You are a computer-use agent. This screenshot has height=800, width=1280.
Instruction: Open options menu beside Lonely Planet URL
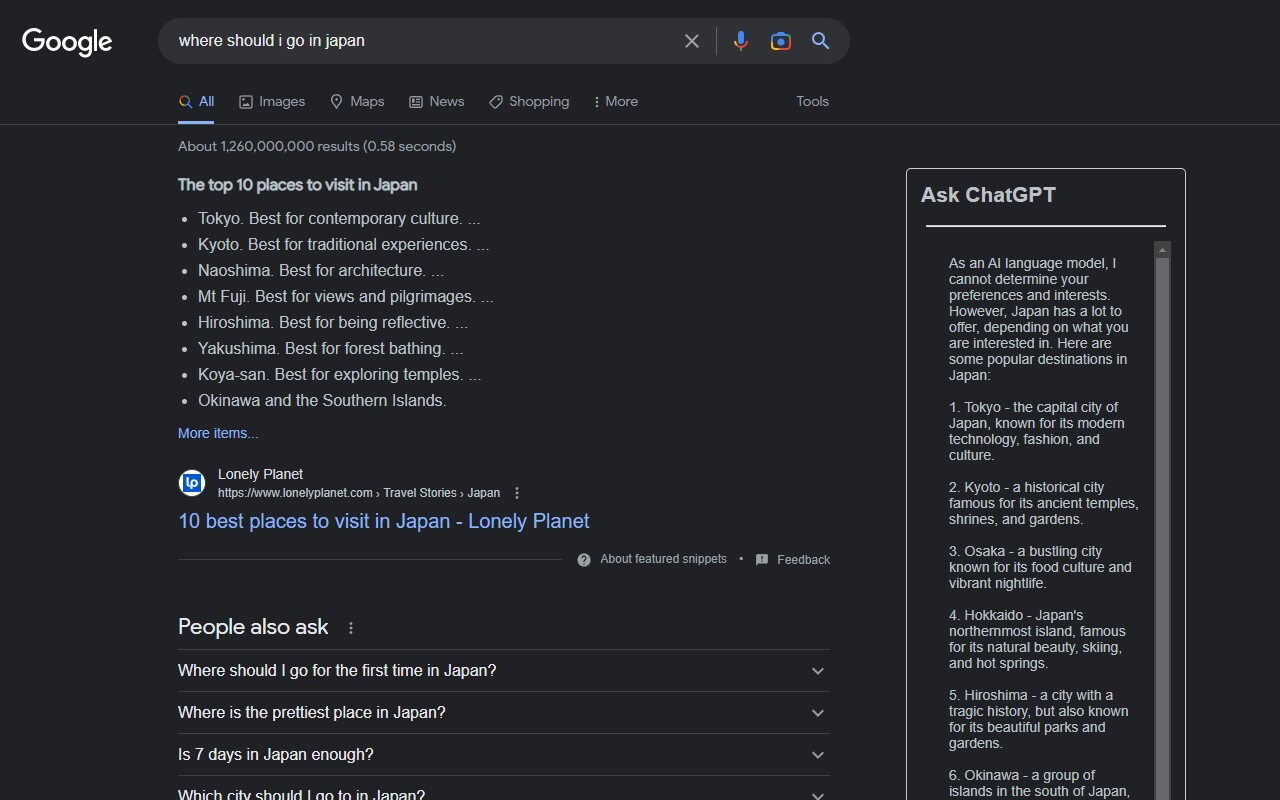[x=517, y=493]
